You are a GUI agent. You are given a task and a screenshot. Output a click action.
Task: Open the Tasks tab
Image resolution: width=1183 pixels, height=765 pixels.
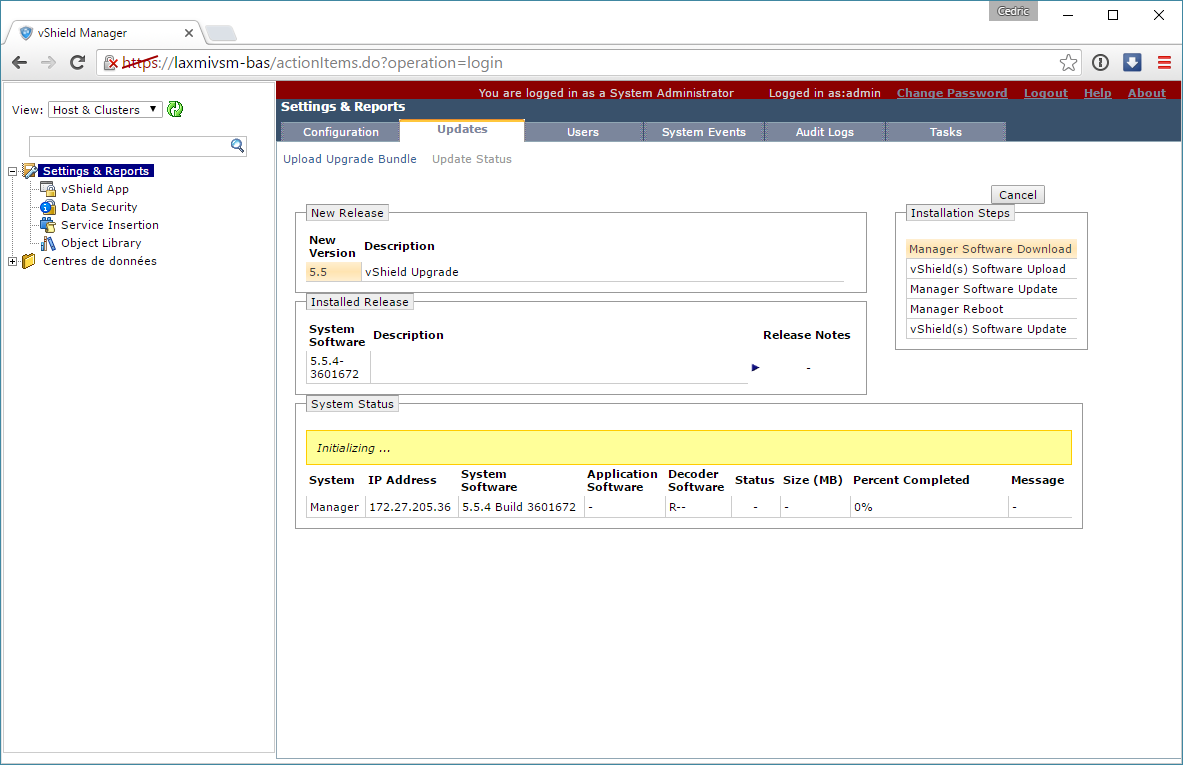coord(945,132)
